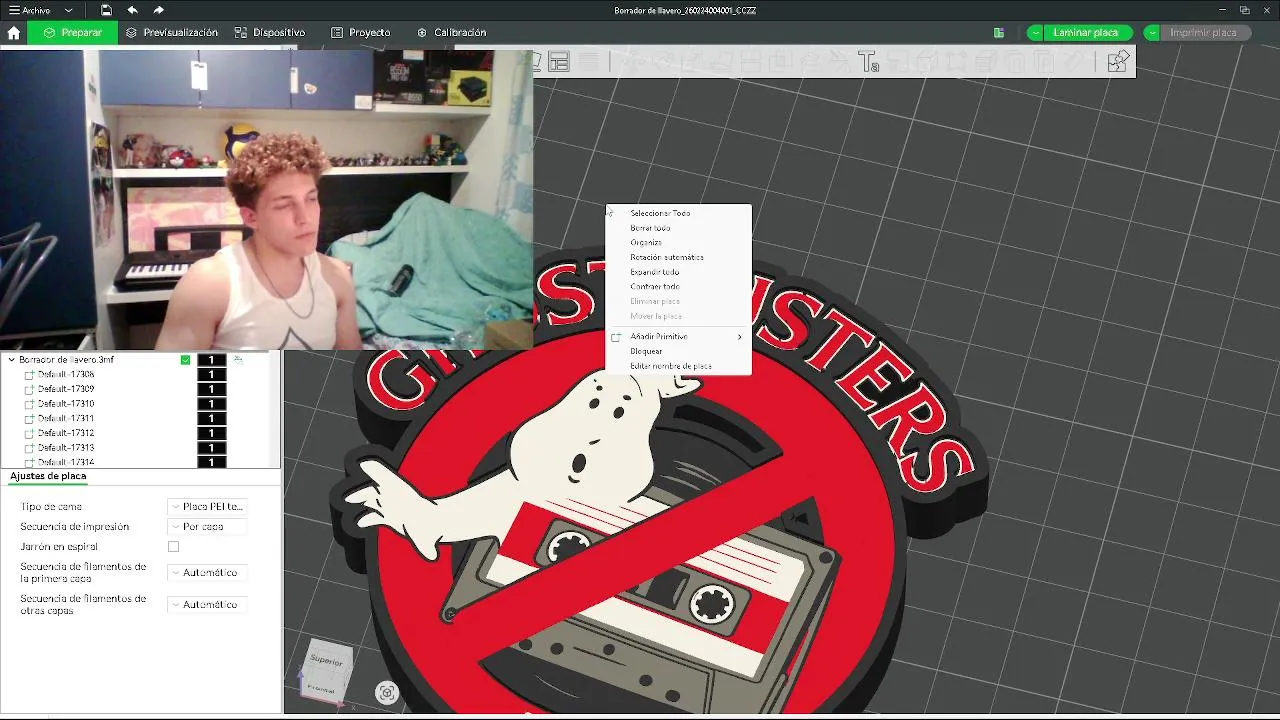This screenshot has width=1280, height=720.
Task: Select Contraer todo in the context menu
Action: tap(655, 287)
